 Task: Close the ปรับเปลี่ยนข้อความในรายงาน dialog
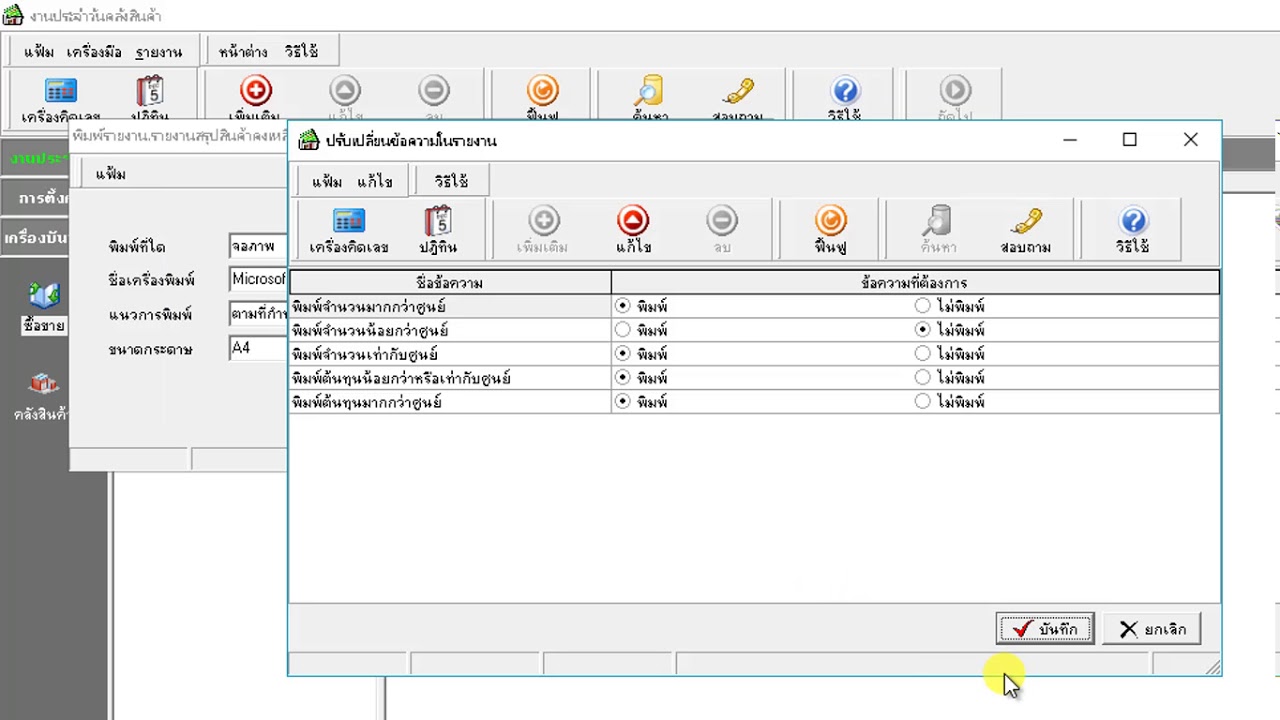pos(1190,140)
